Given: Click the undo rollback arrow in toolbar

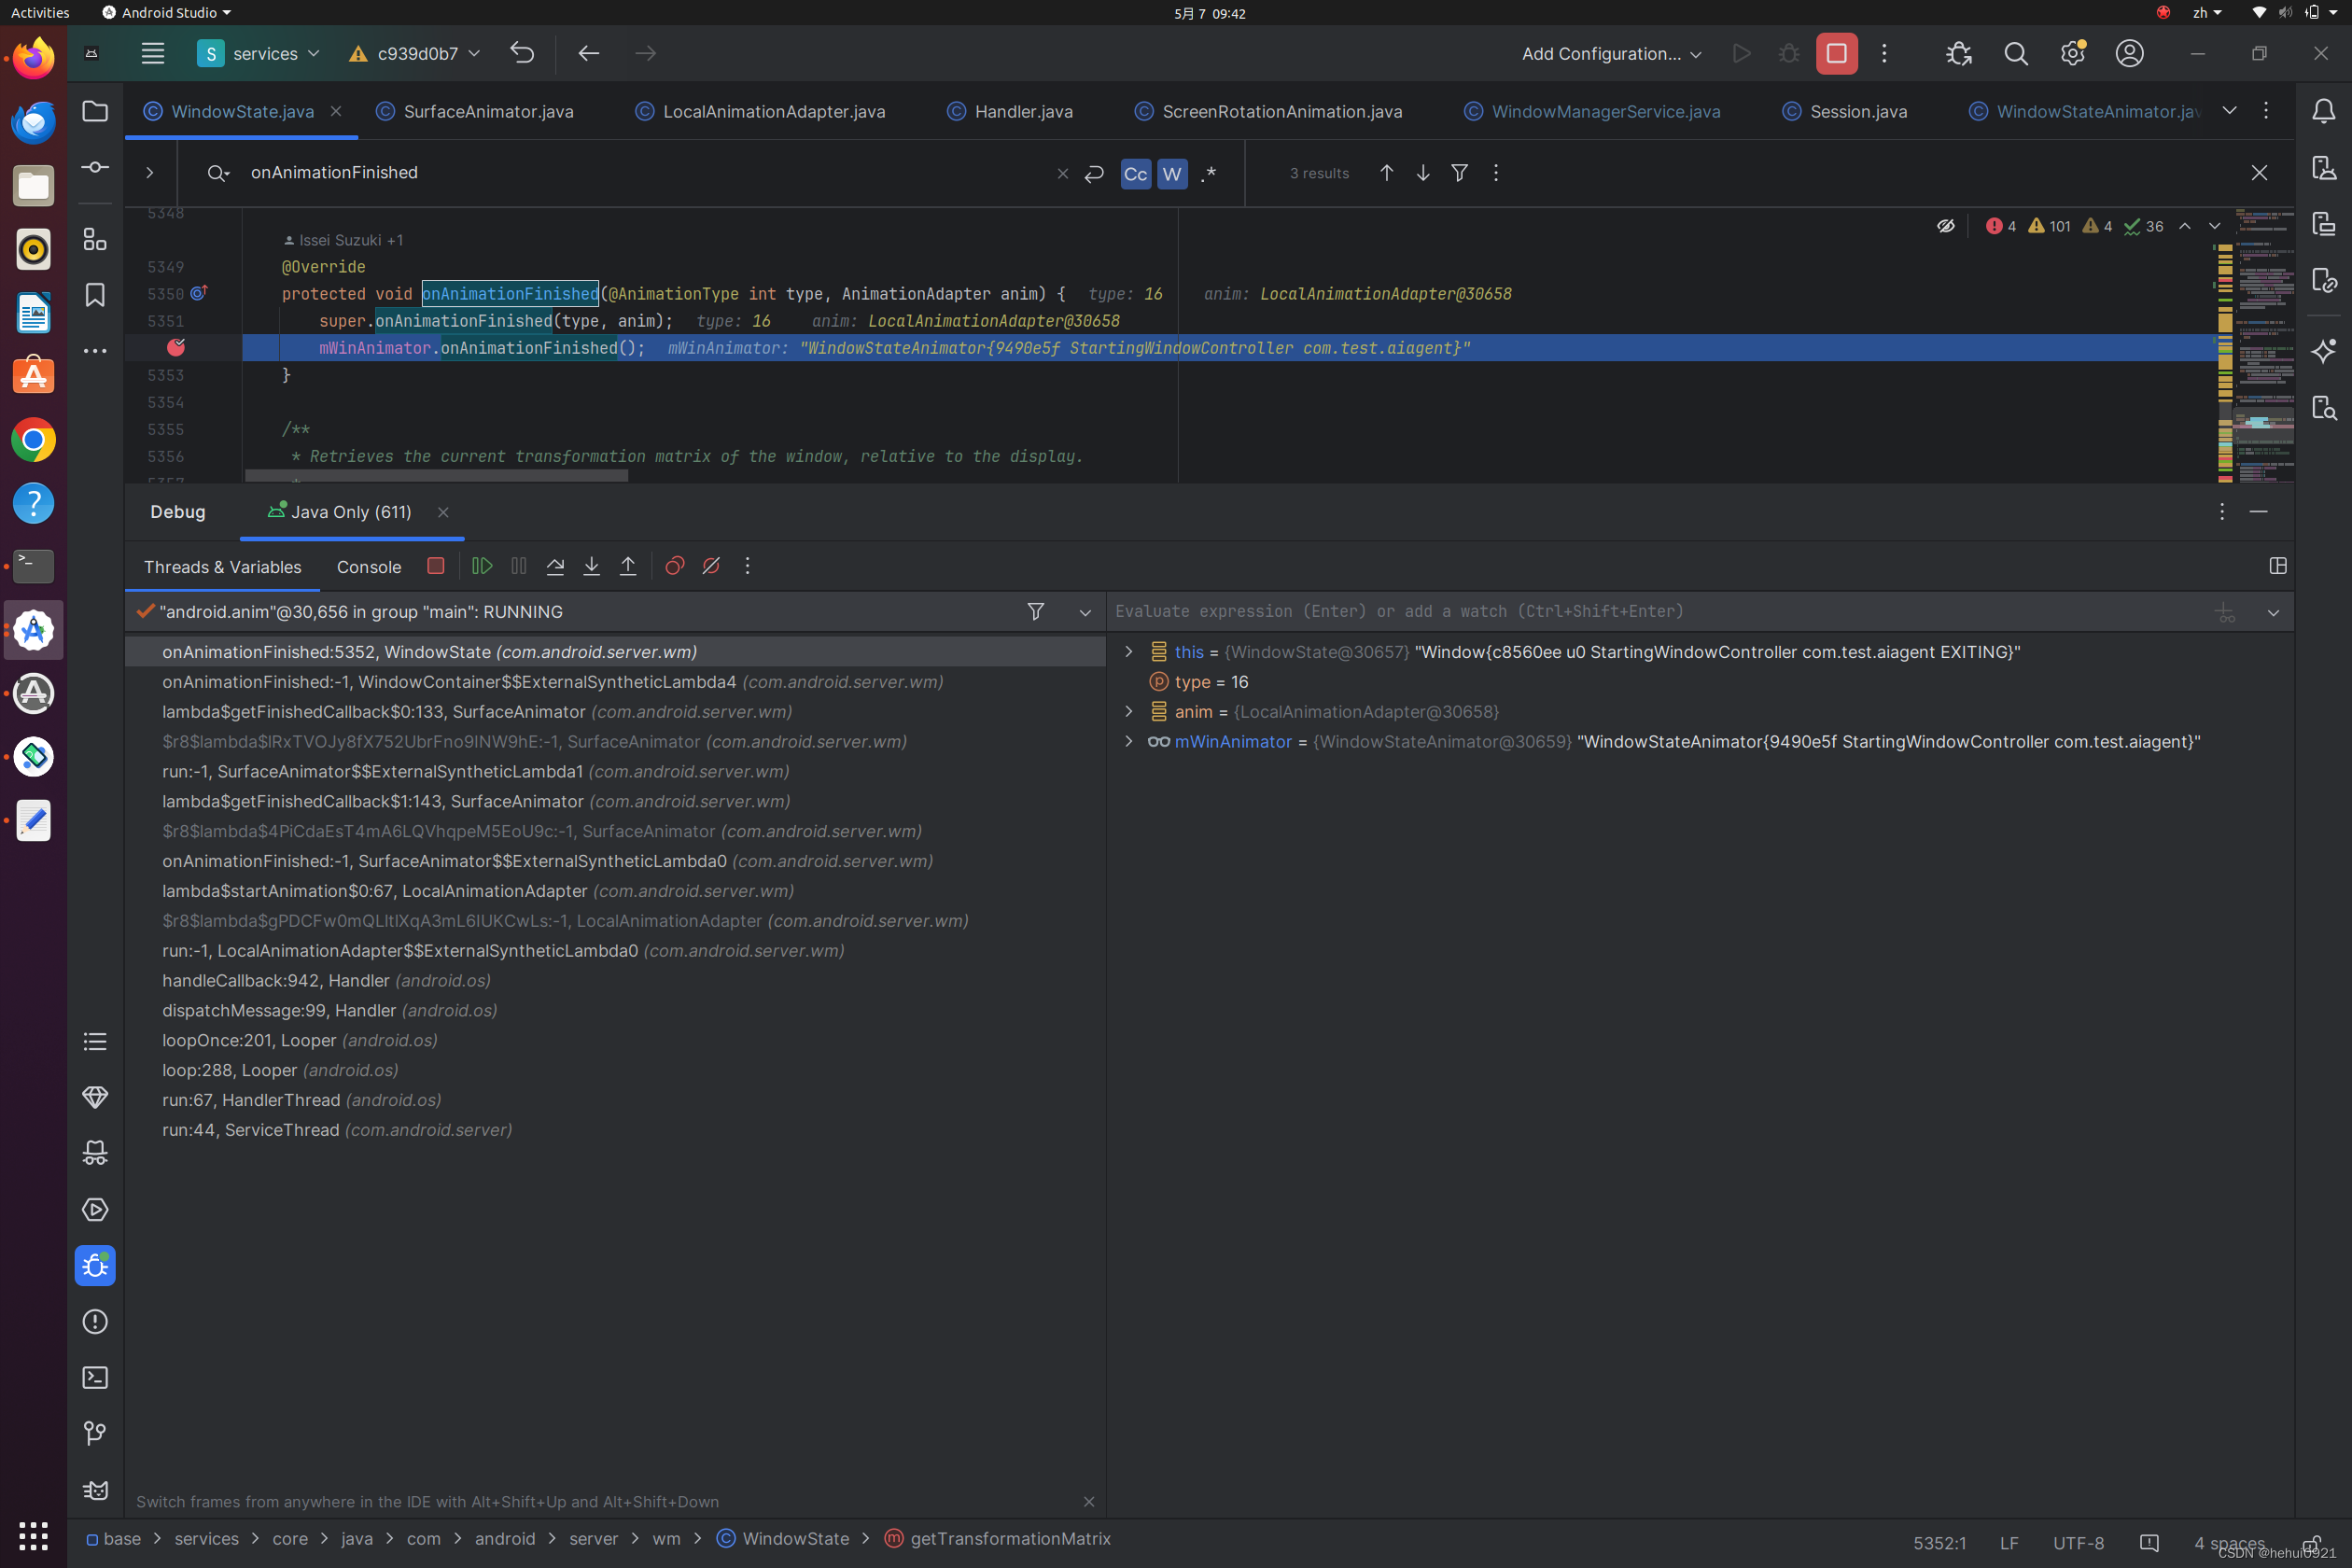Looking at the screenshot, I should tap(522, 53).
